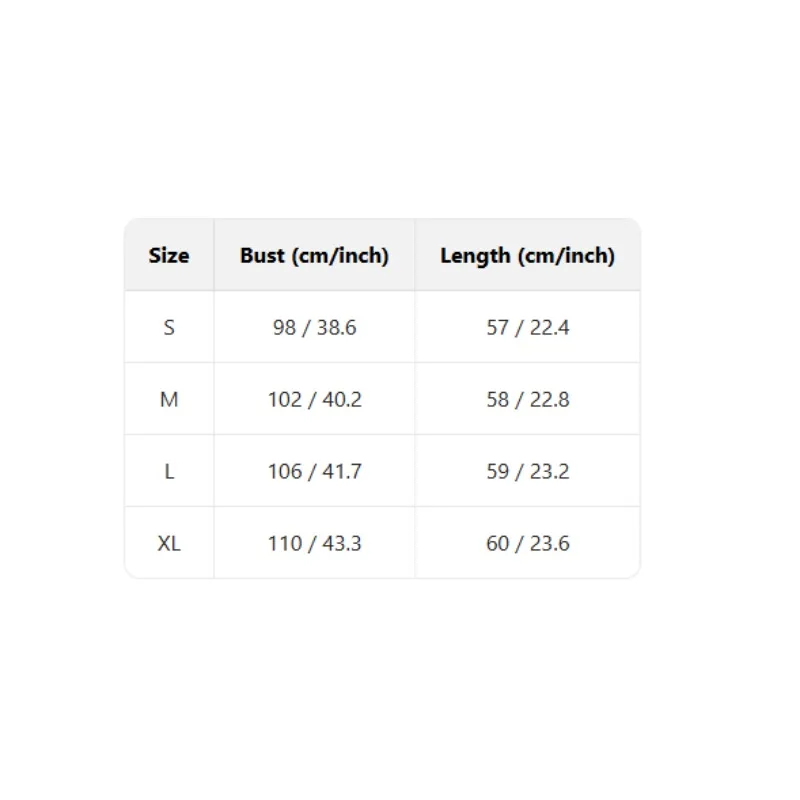The image size is (800, 800).
Task: Select the L size cell
Action: 169,471
